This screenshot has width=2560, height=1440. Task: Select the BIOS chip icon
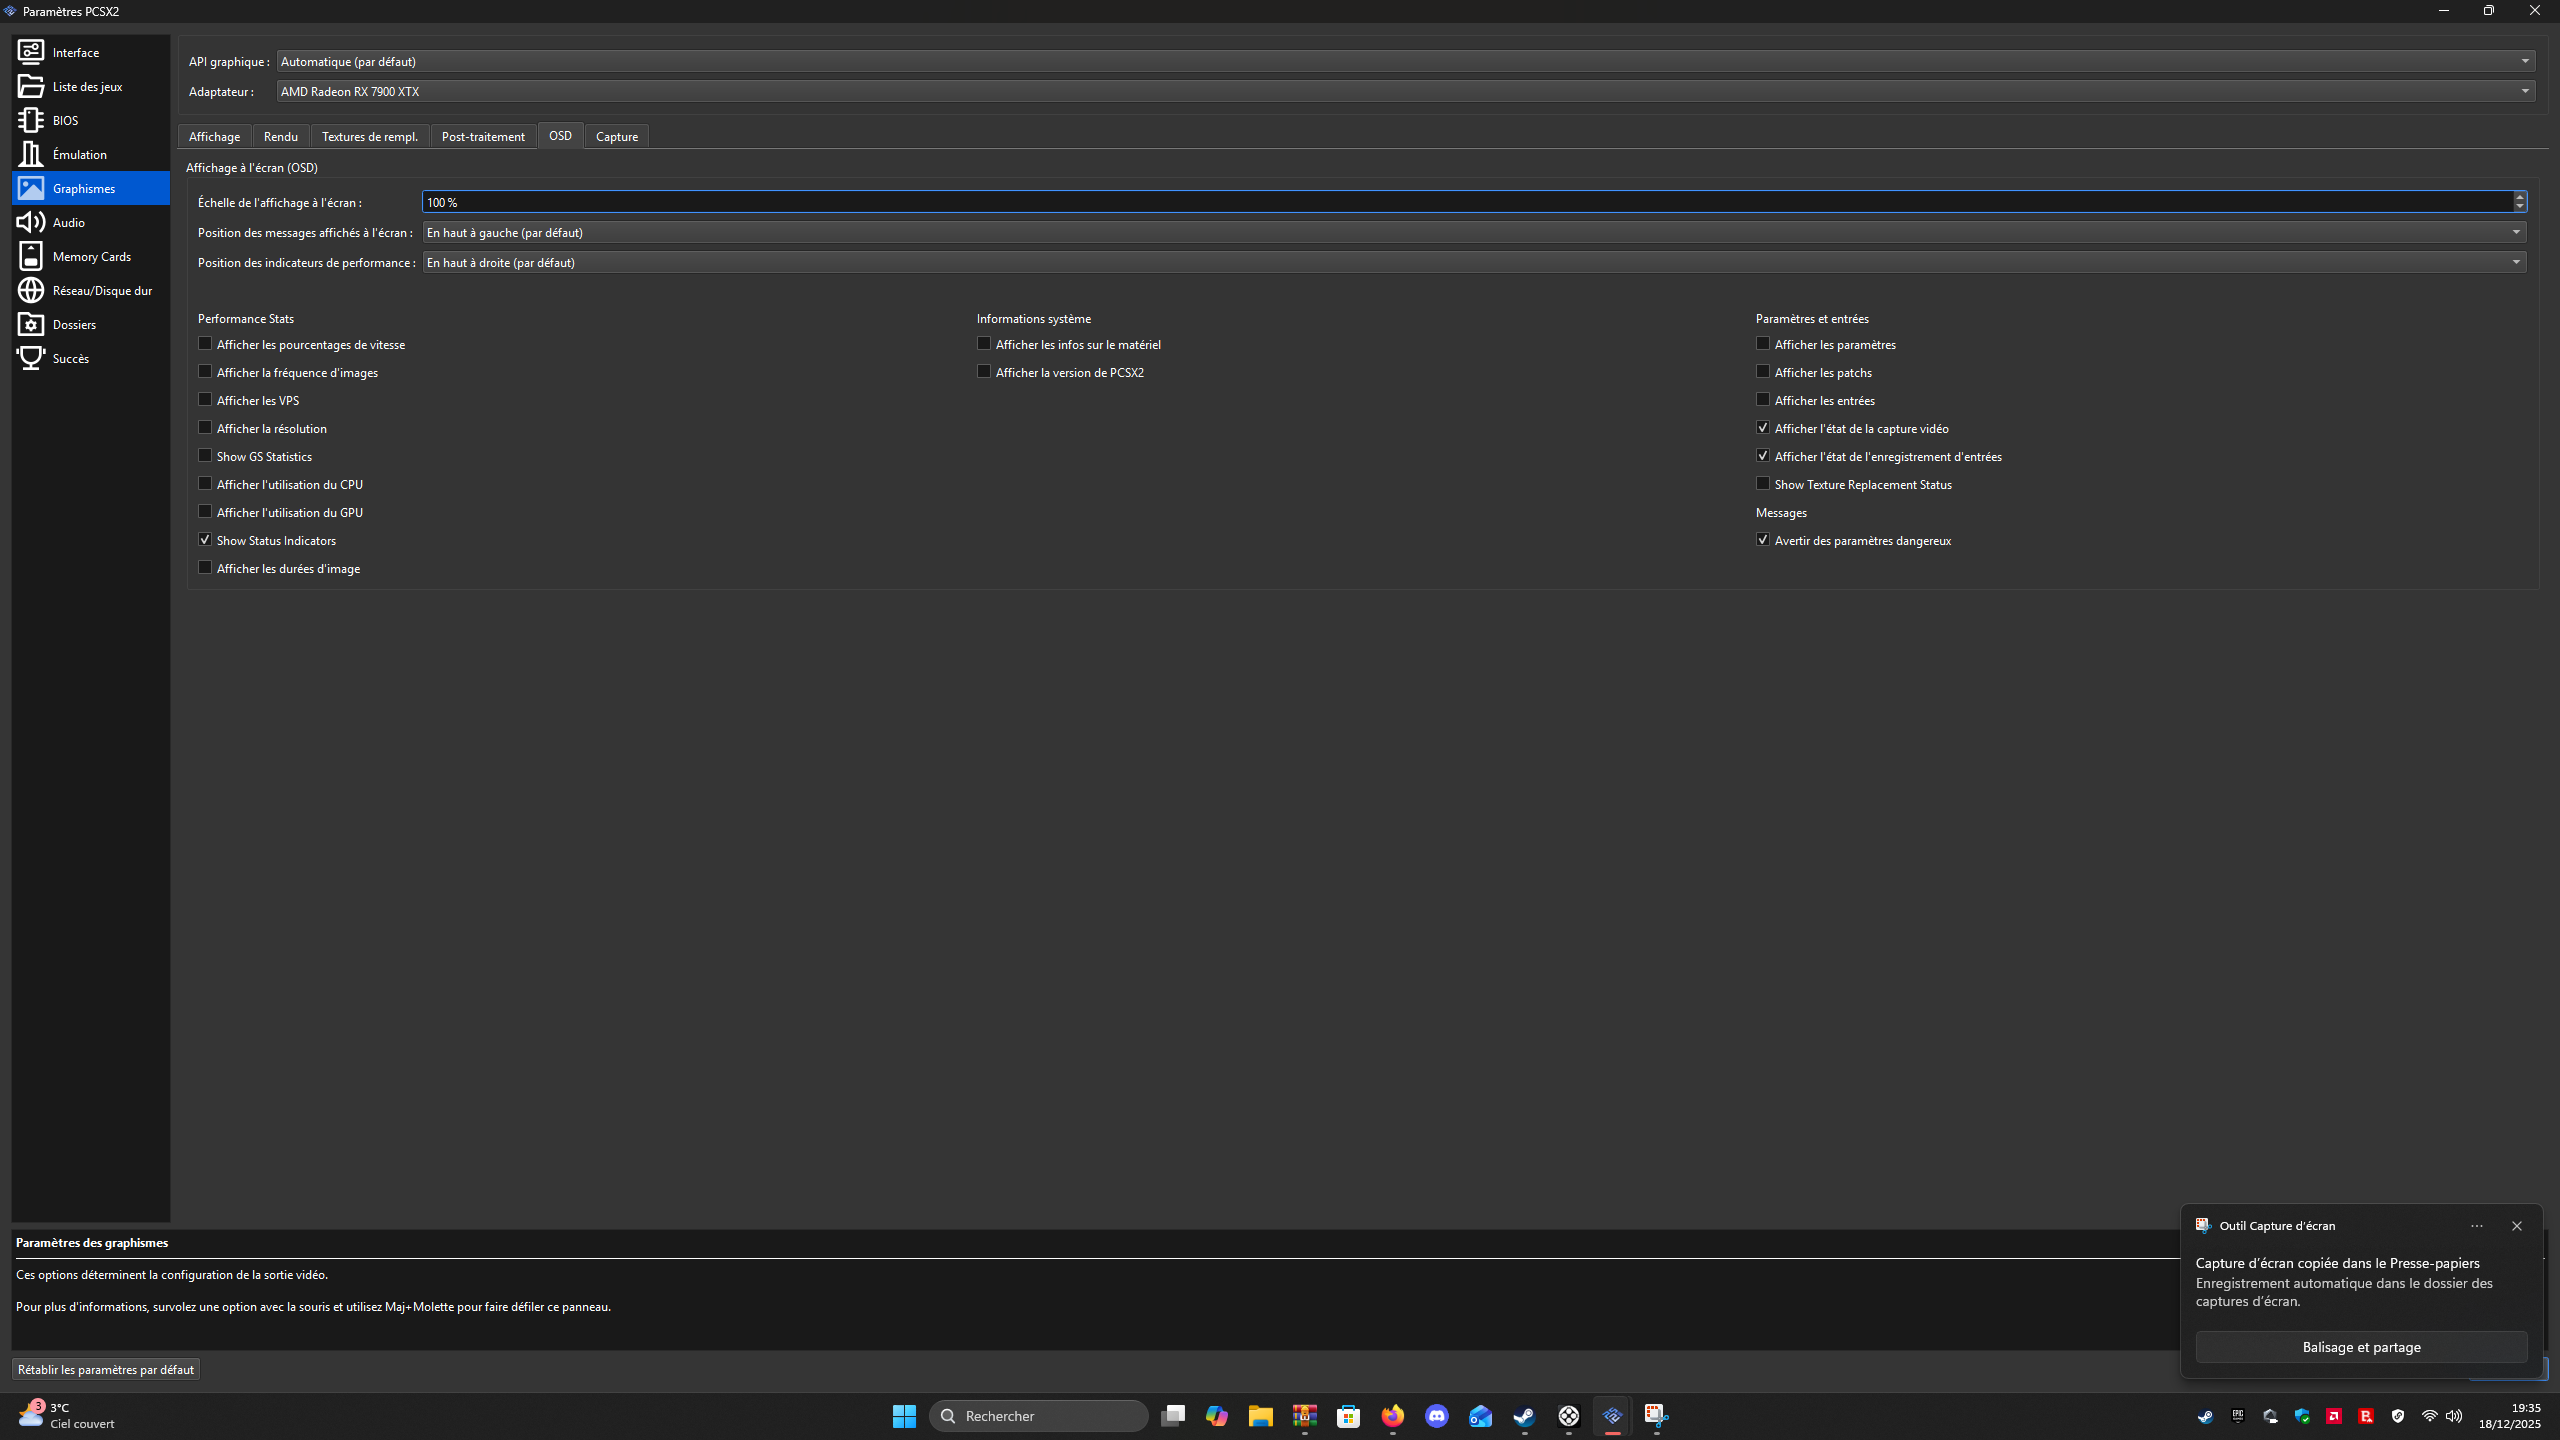pos(31,120)
